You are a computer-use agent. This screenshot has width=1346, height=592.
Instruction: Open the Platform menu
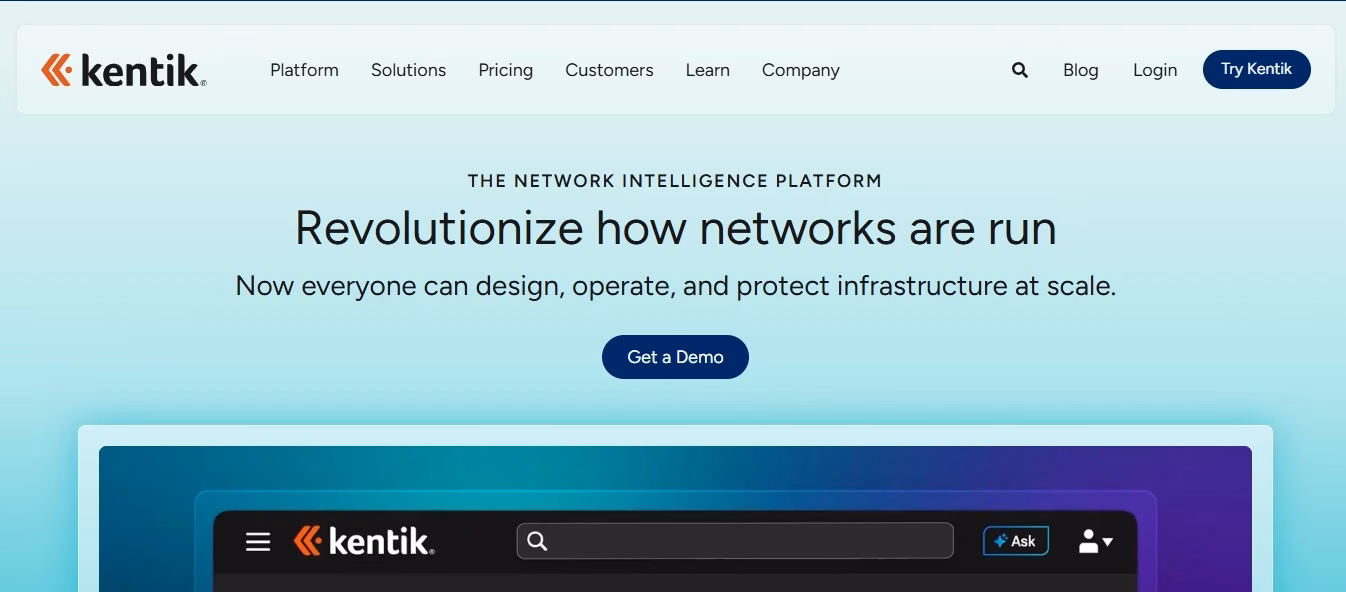tap(304, 70)
